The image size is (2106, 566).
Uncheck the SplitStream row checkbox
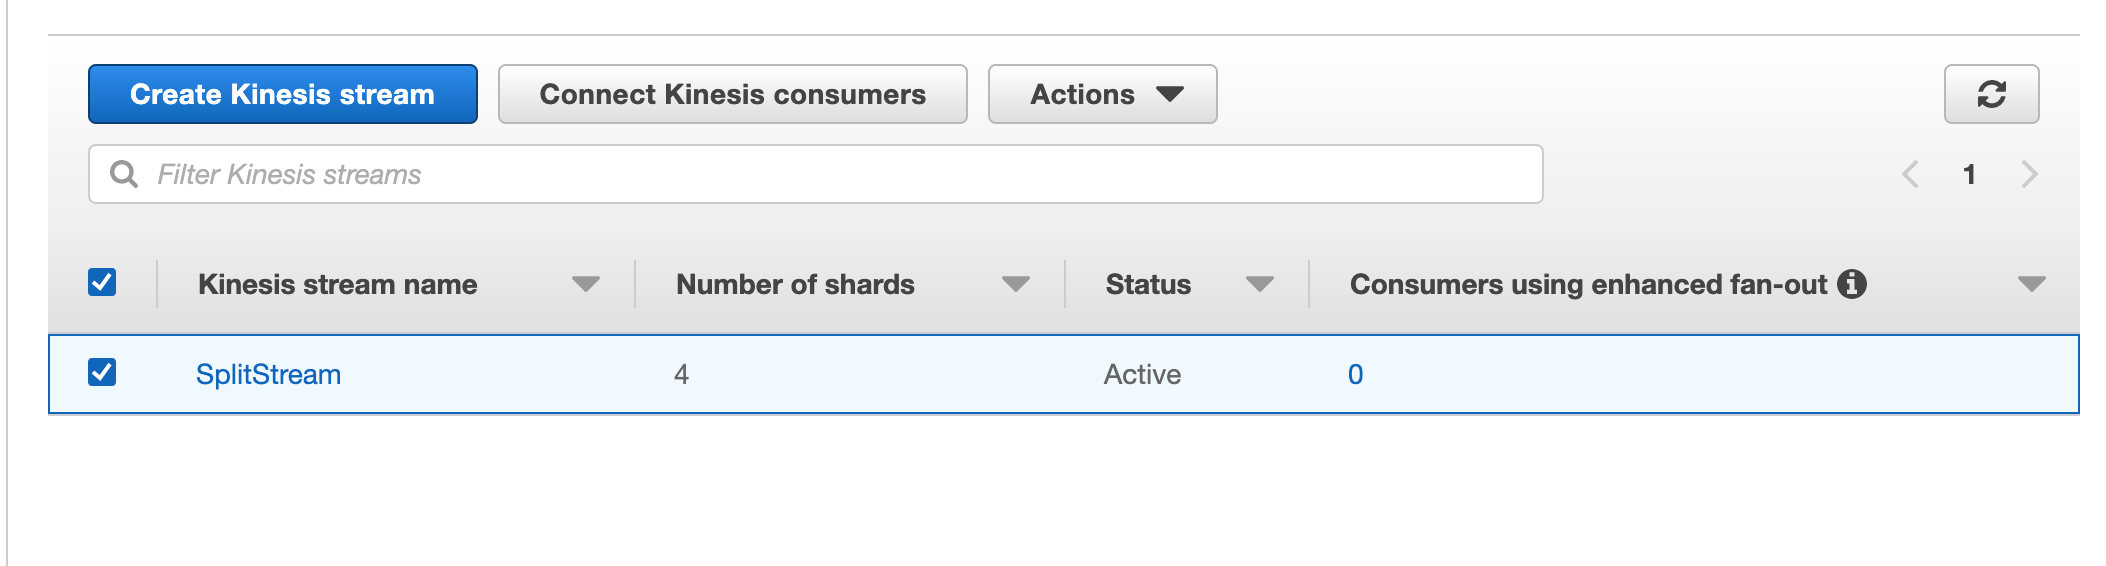[102, 372]
